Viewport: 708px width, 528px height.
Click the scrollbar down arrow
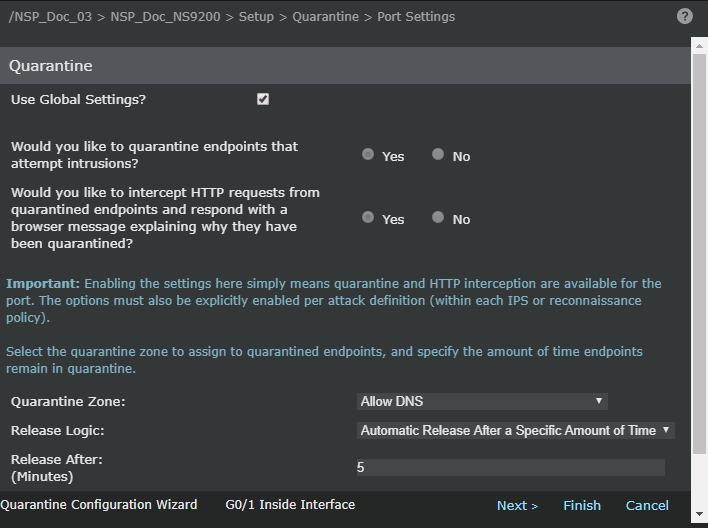click(x=699, y=514)
